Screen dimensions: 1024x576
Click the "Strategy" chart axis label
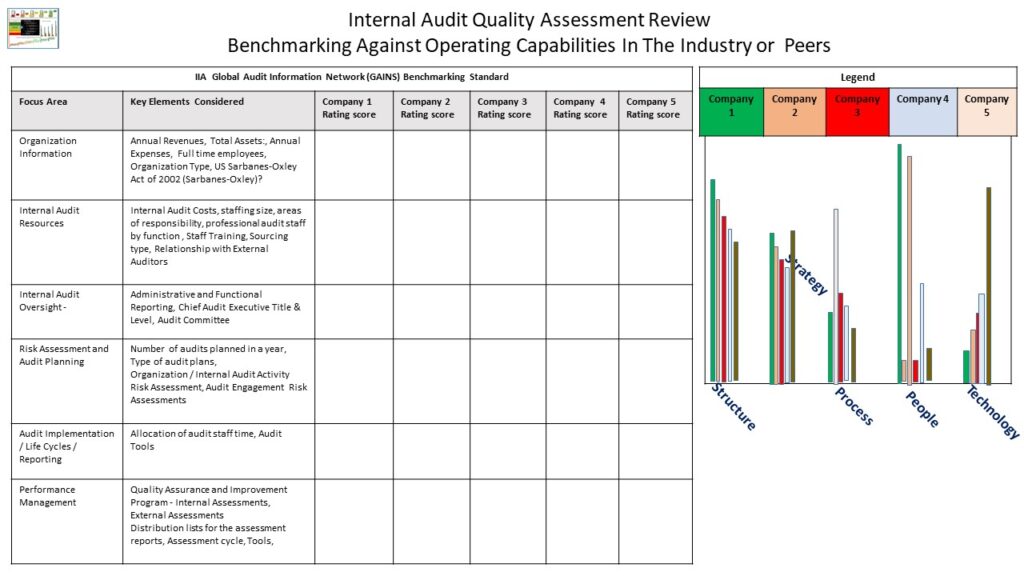click(x=807, y=274)
